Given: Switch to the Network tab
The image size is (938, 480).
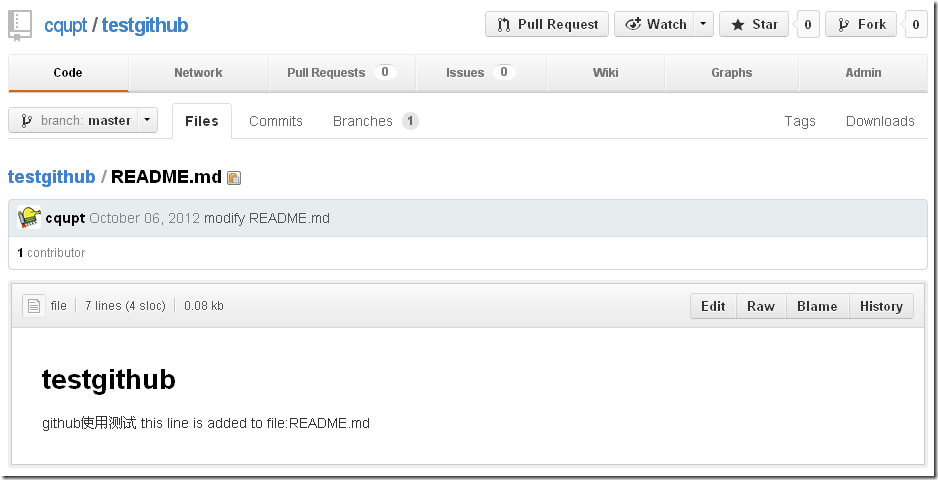Looking at the screenshot, I should point(198,73).
